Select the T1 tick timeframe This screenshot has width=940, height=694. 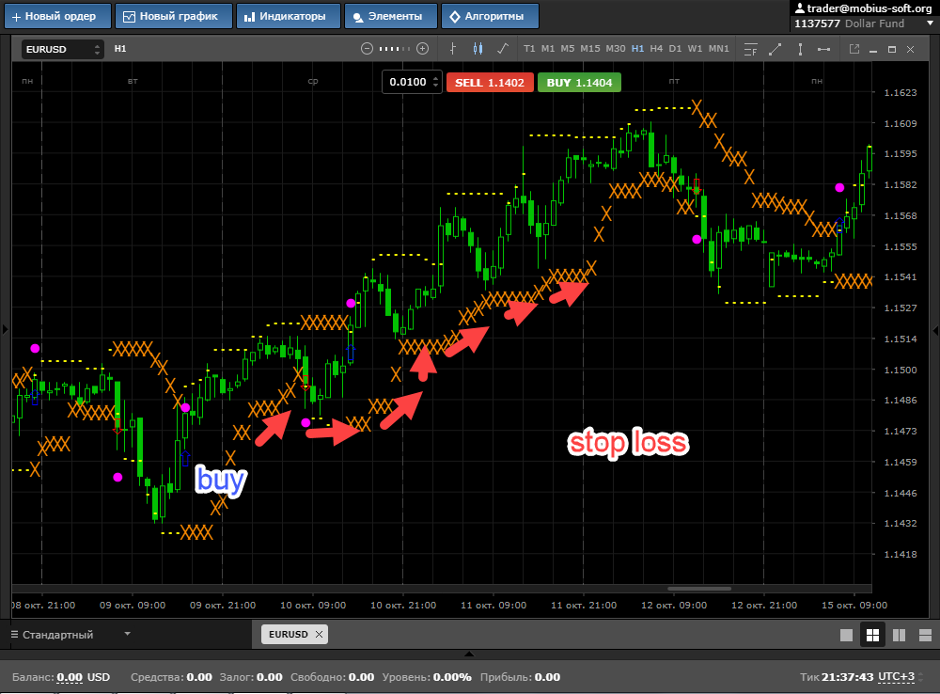click(x=529, y=49)
